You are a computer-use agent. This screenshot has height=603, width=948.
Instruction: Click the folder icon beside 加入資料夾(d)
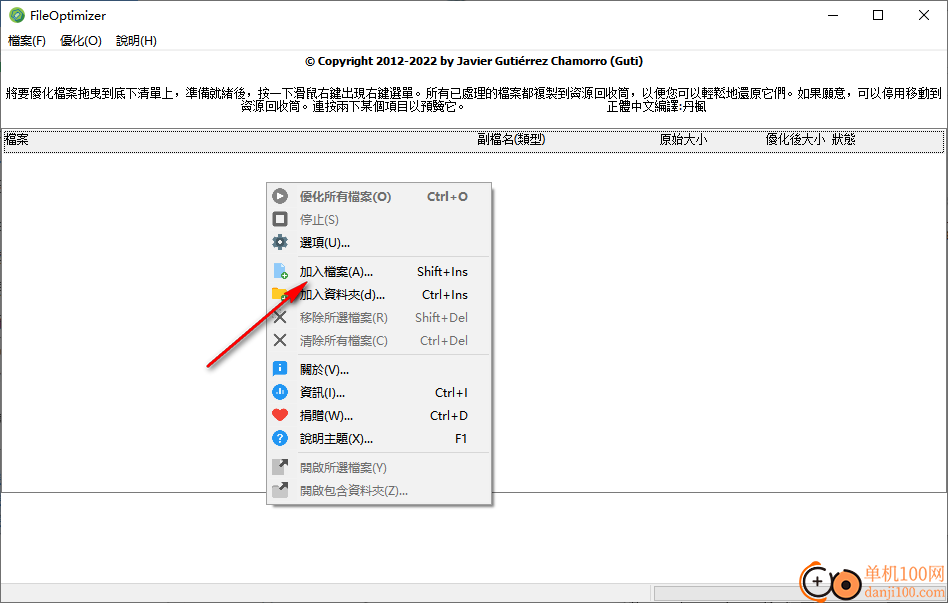280,294
